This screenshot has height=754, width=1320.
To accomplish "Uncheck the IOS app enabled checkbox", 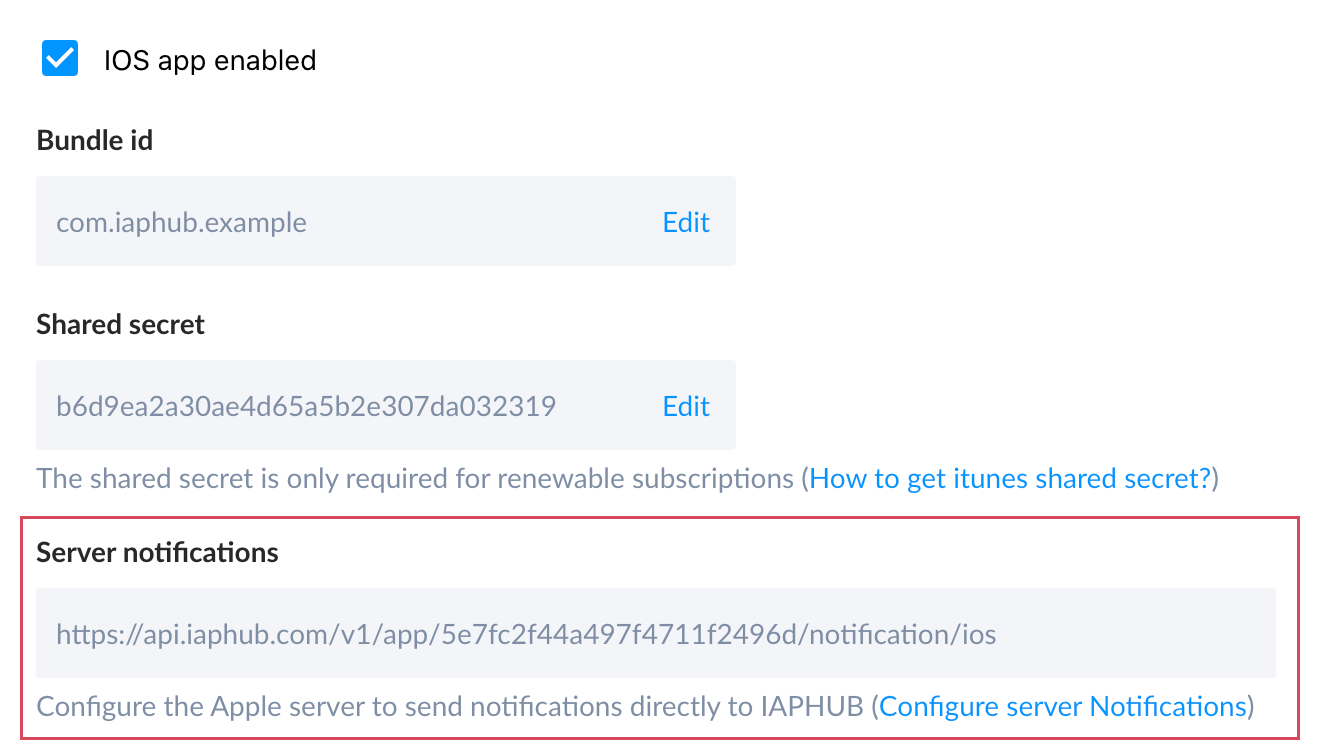I will (60, 59).
